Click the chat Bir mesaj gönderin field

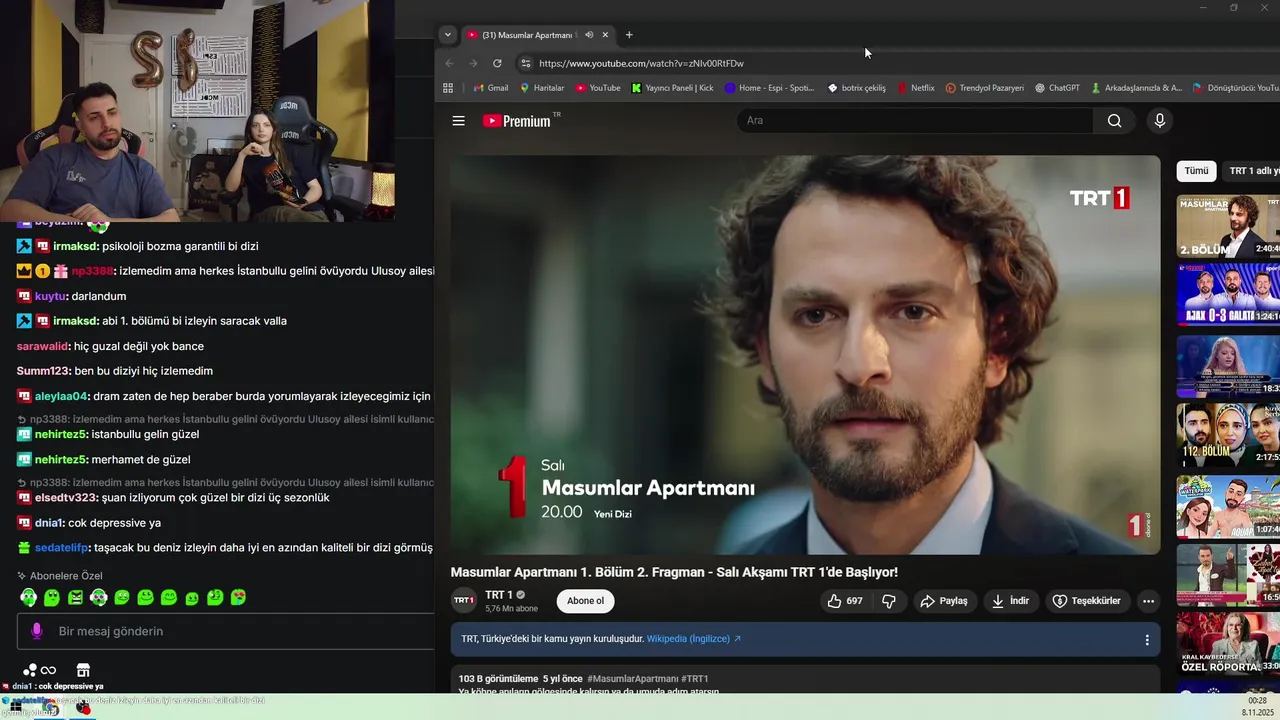(x=225, y=631)
